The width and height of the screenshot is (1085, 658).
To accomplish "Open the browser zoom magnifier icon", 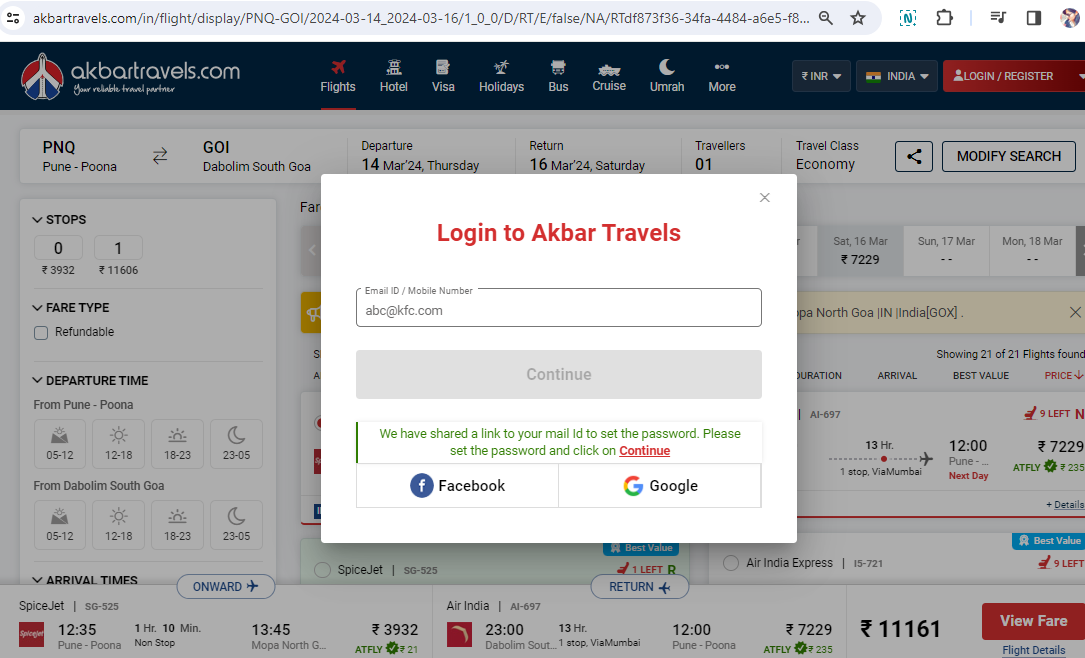I will [x=826, y=18].
